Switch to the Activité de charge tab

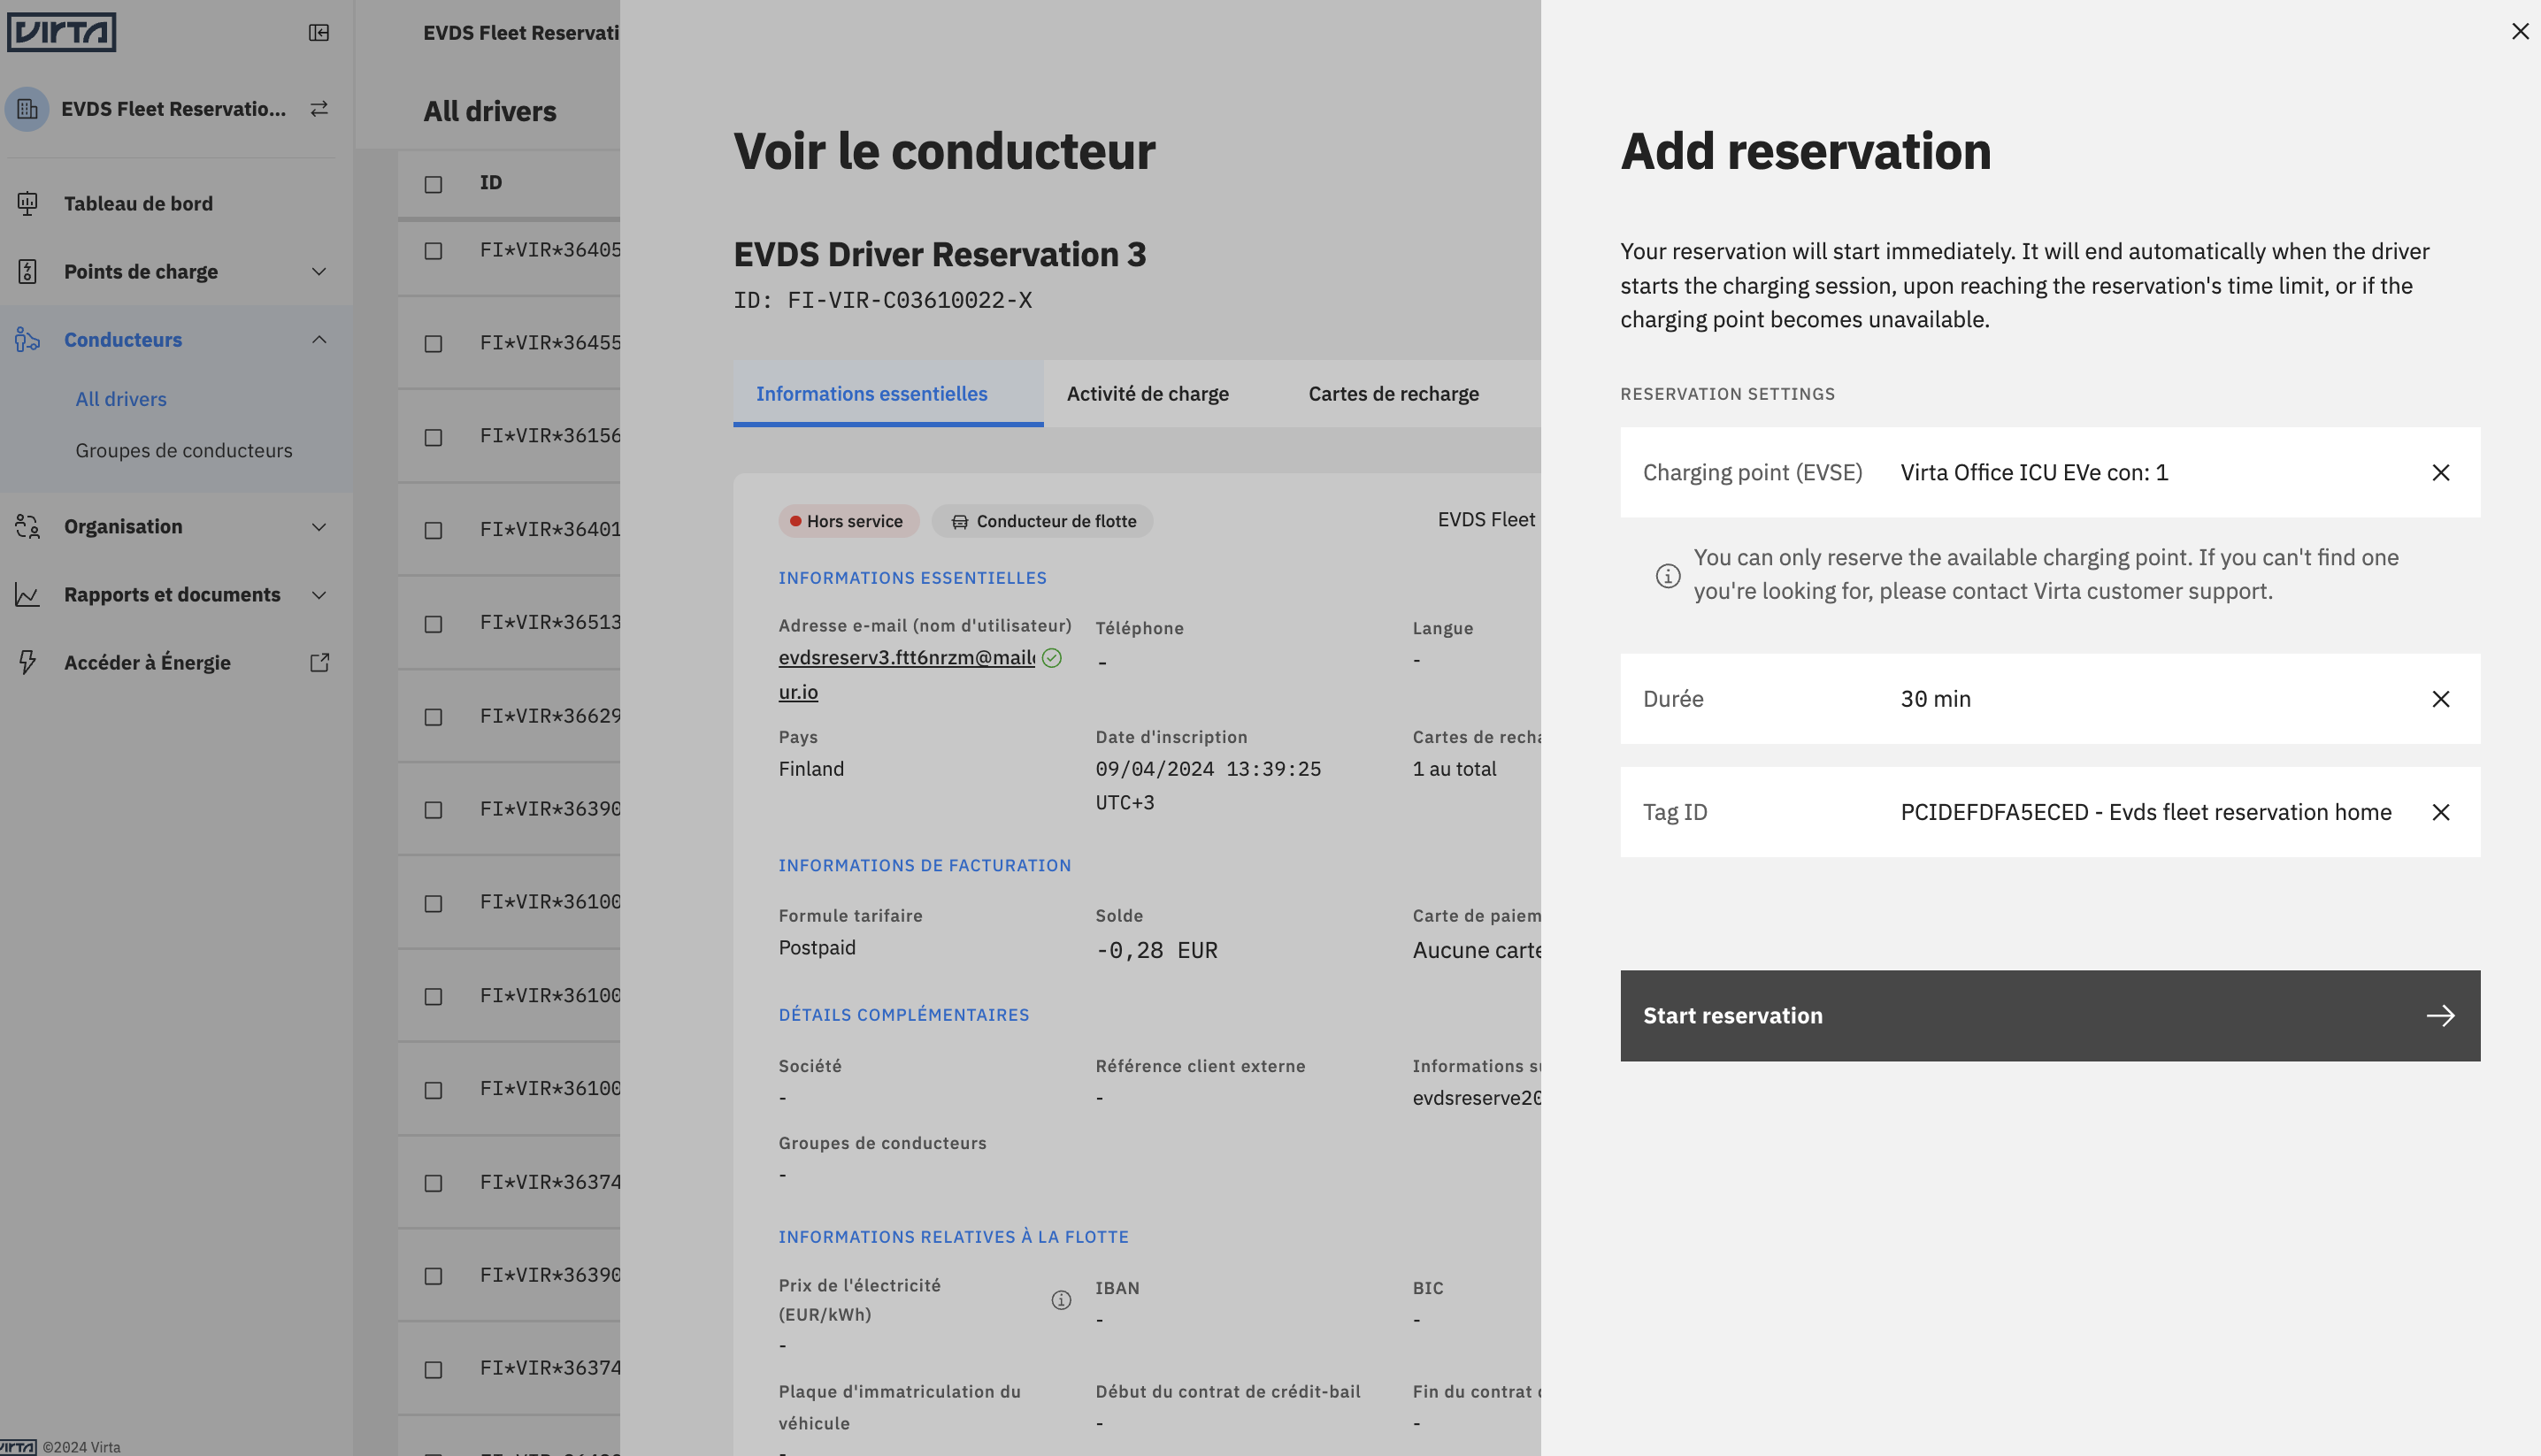point(1147,394)
